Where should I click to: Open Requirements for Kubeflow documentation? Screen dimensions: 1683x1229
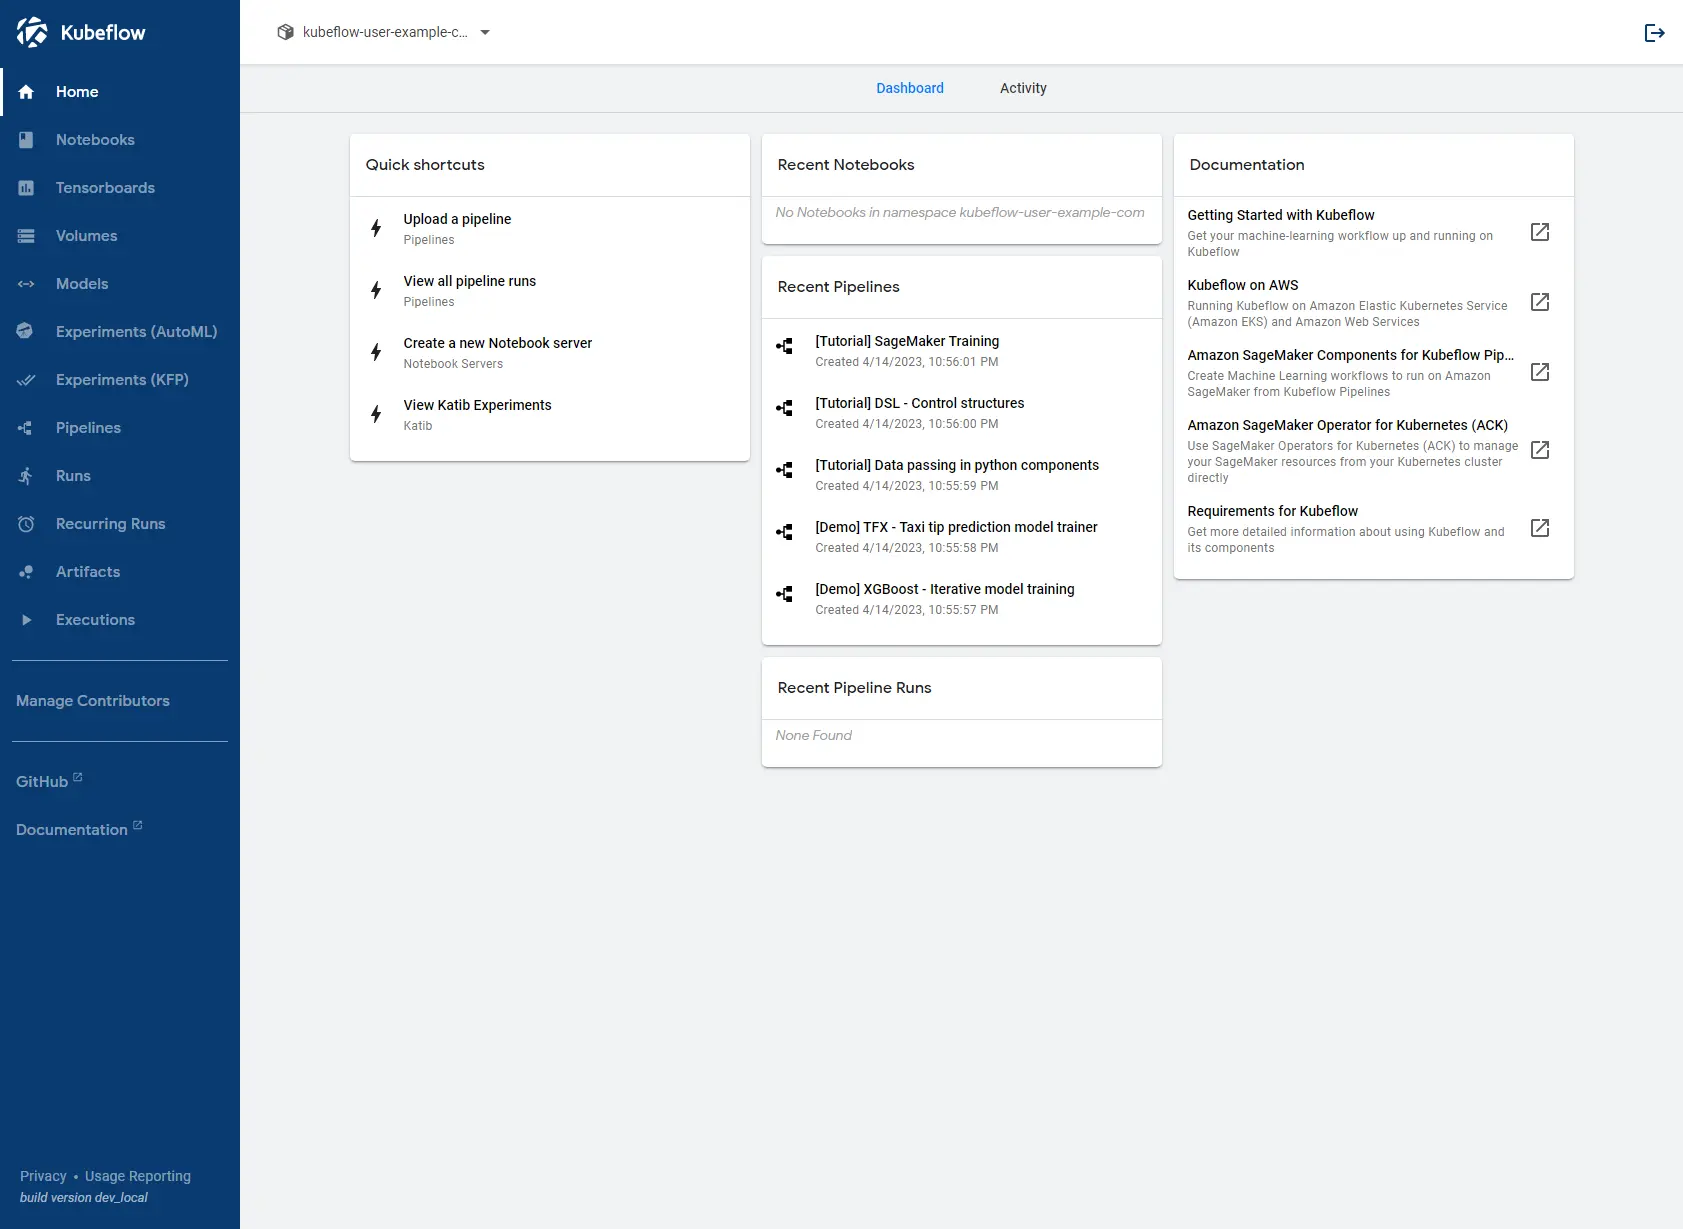(1374, 528)
